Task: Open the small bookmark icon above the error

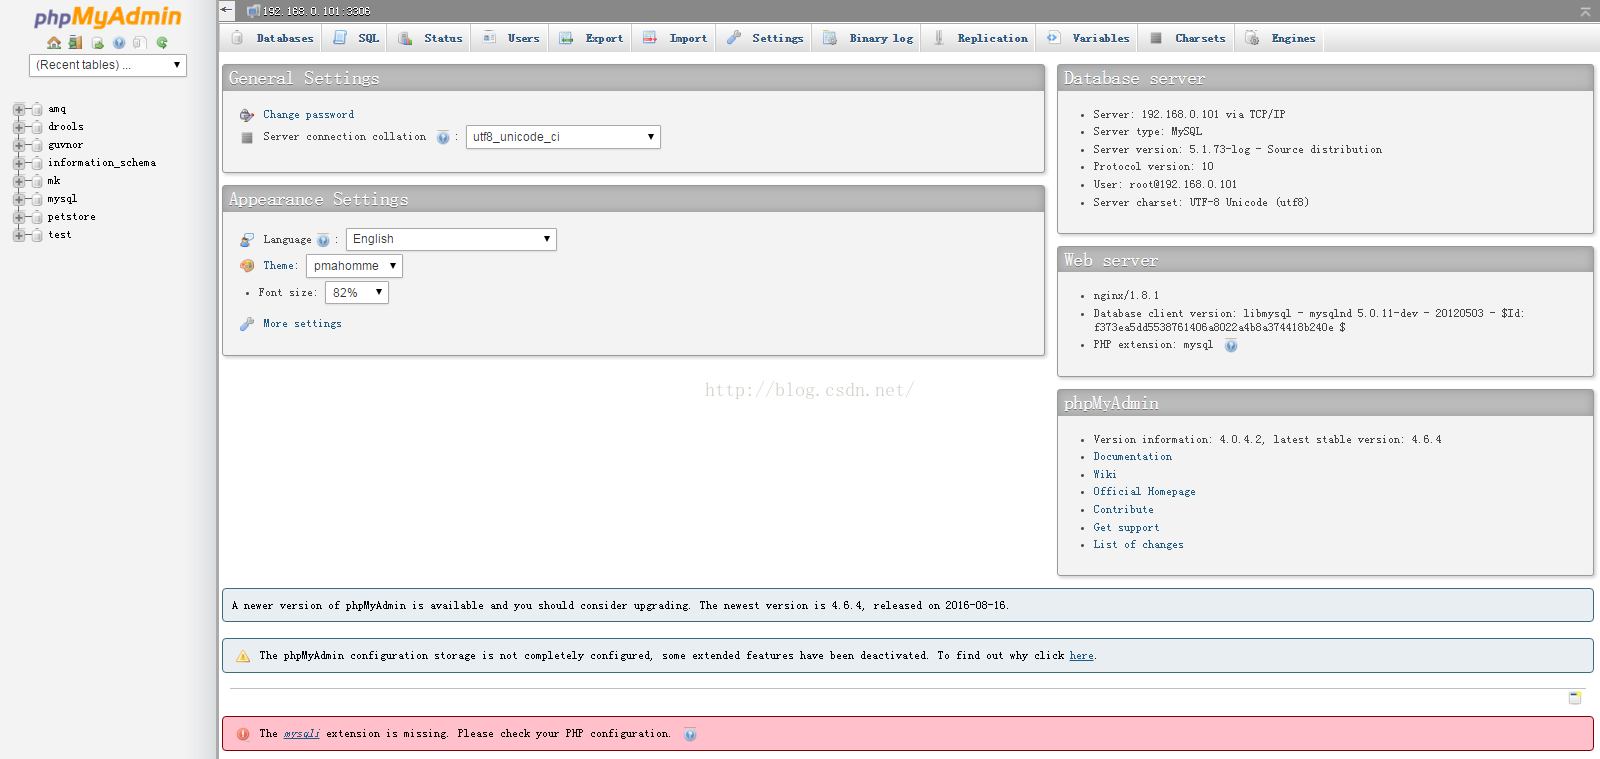Action: click(1575, 697)
